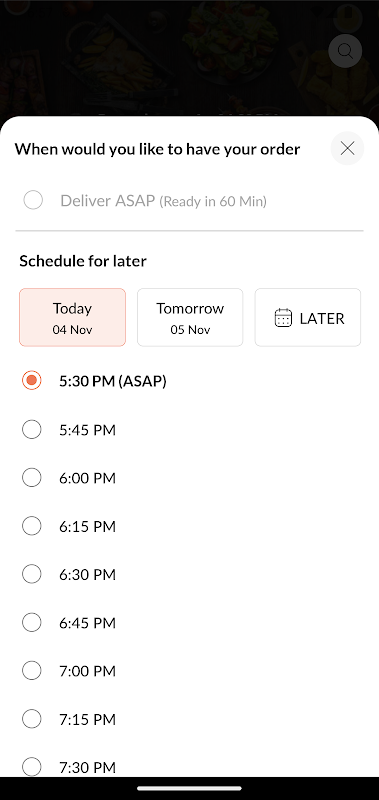This screenshot has width=379, height=800.
Task: Choose the 6:30 PM radio option
Action: pyautogui.click(x=32, y=574)
